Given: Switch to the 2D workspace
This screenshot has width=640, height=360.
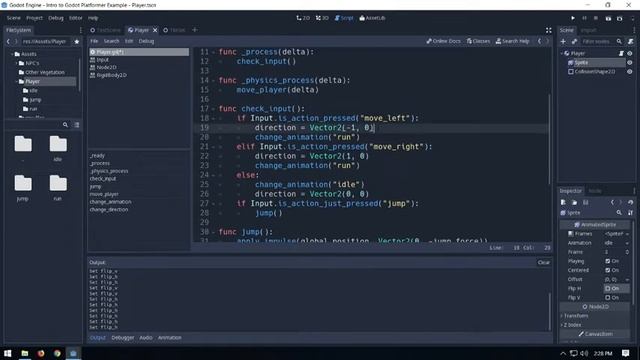Looking at the screenshot, I should coord(303,18).
